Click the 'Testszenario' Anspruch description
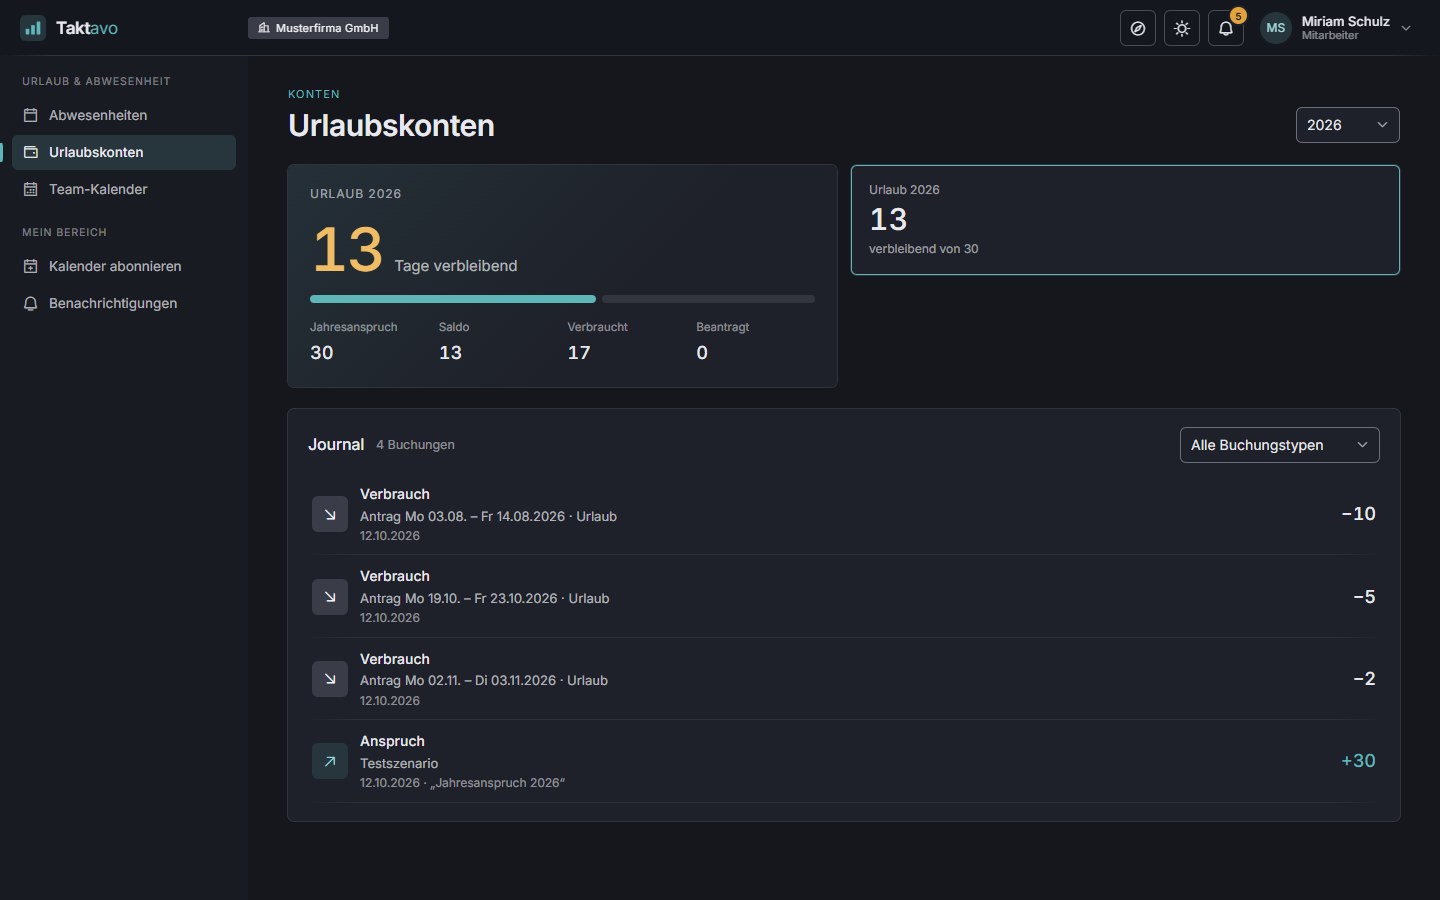Screen dimensions: 1440x900 coord(399,763)
